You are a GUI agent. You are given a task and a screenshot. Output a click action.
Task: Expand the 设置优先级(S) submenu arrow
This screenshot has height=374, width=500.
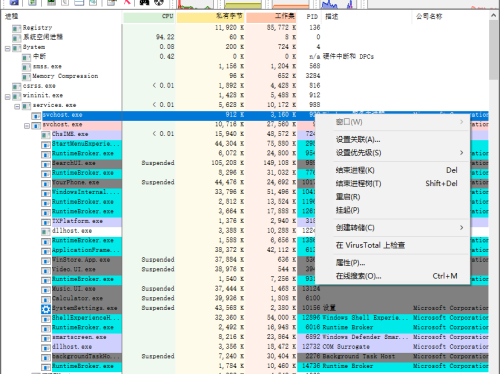point(462,153)
